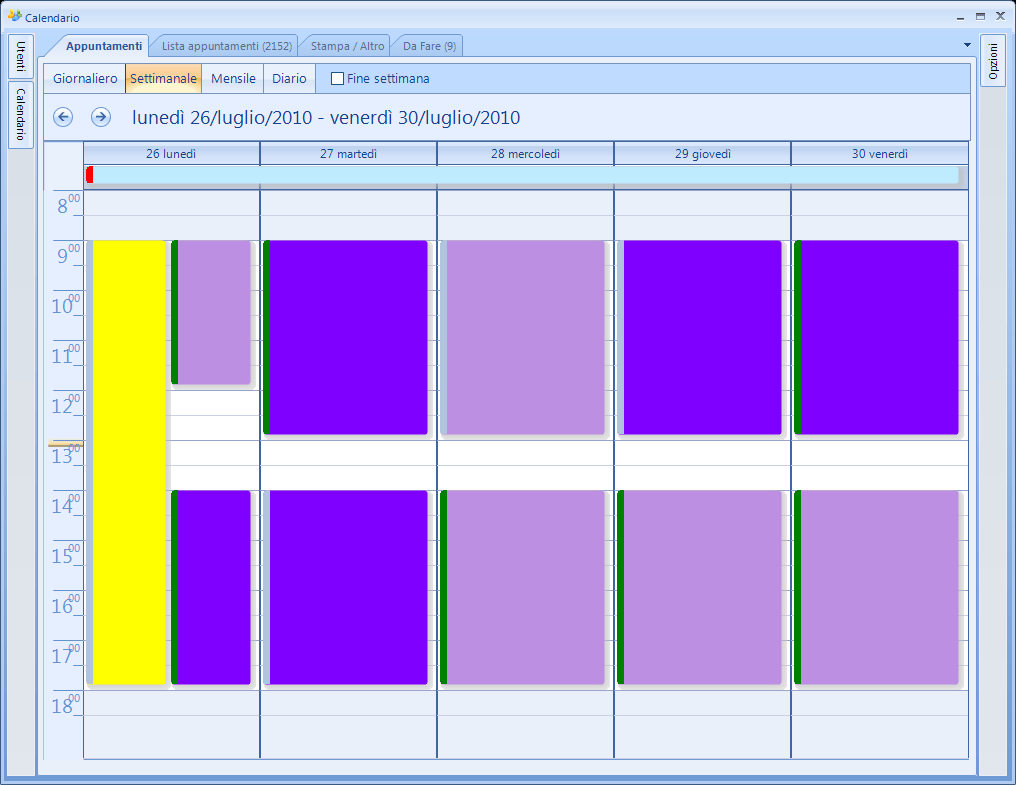This screenshot has height=785, width=1016.
Task: Select Wednesday afternoon light purple appointment
Action: coord(522,587)
